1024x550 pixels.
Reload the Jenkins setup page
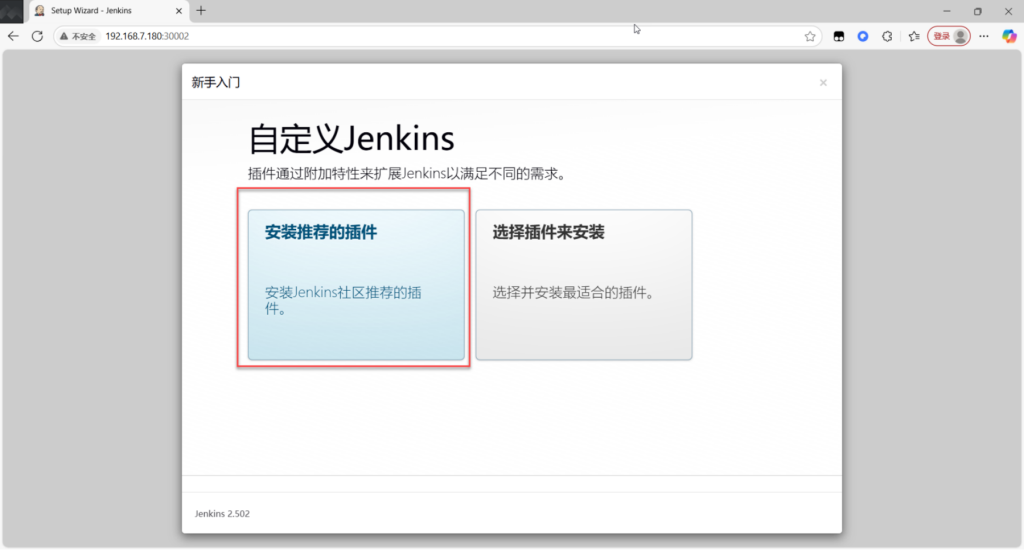pyautogui.click(x=37, y=36)
